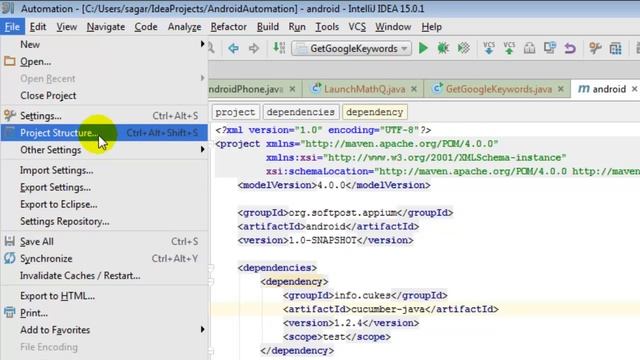Click the Show History toolbar icon
The width and height of the screenshot is (640, 360).
click(x=529, y=48)
